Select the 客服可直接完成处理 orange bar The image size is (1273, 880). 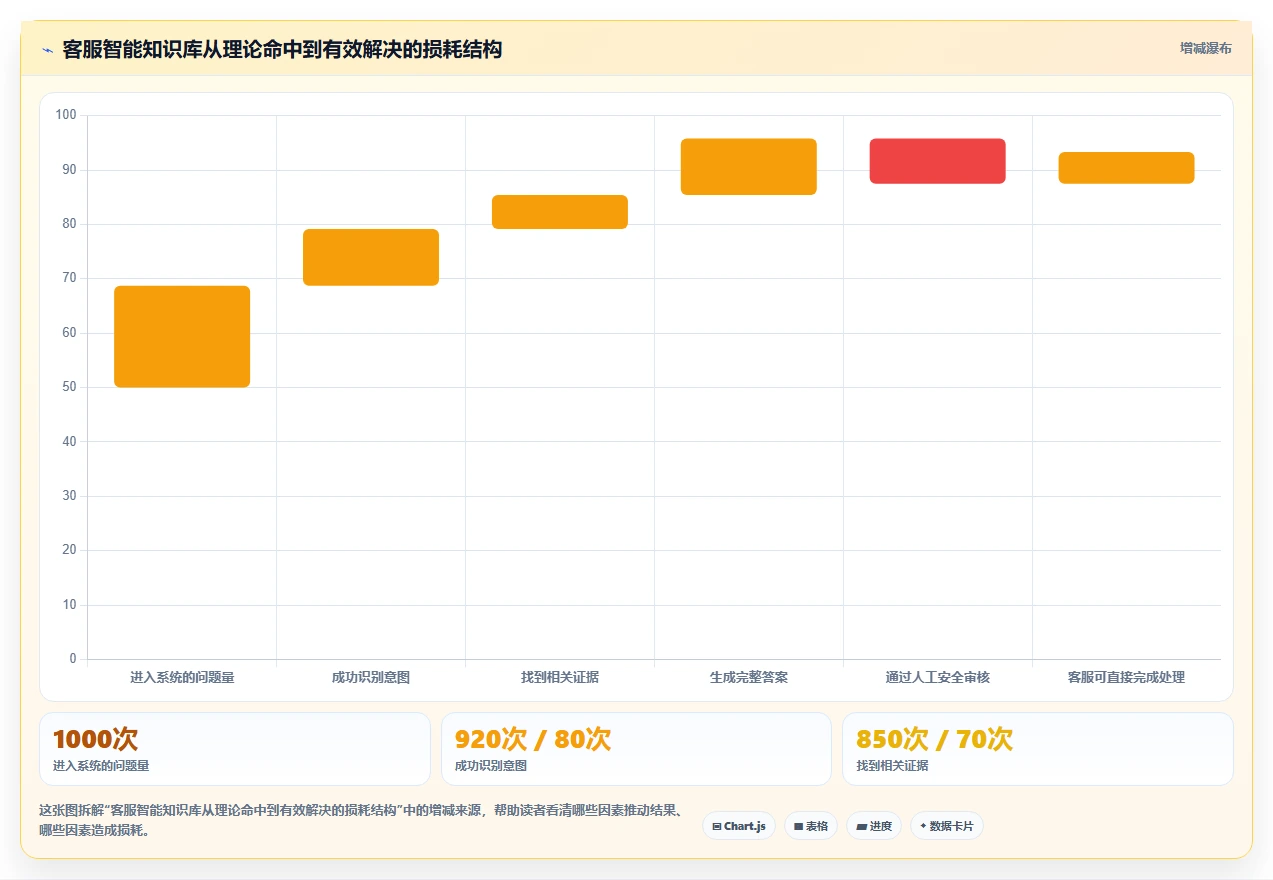[x=1127, y=168]
